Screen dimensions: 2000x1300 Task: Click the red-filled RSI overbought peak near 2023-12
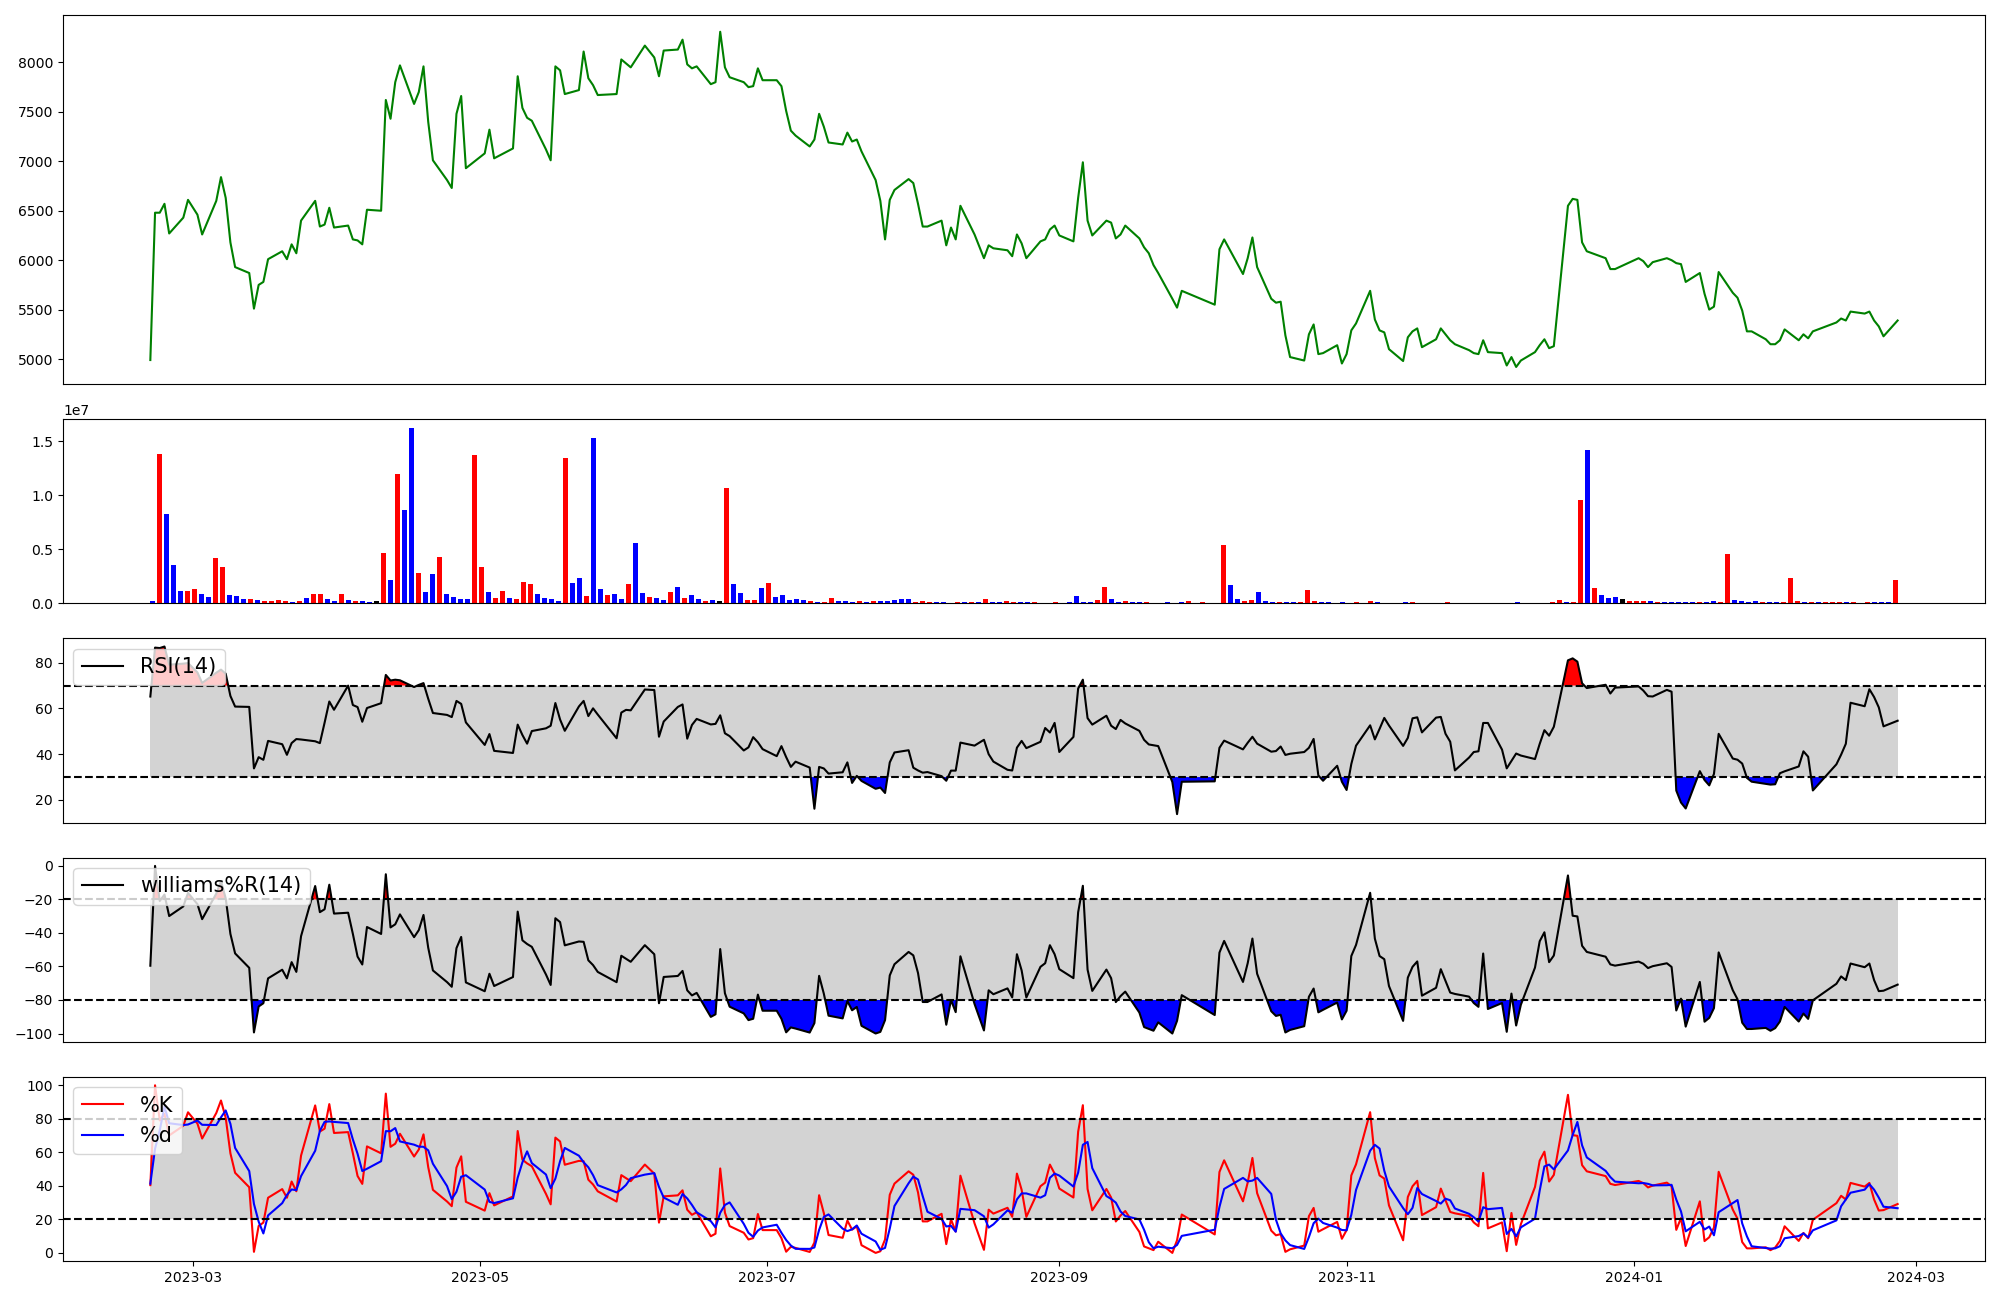(1573, 672)
